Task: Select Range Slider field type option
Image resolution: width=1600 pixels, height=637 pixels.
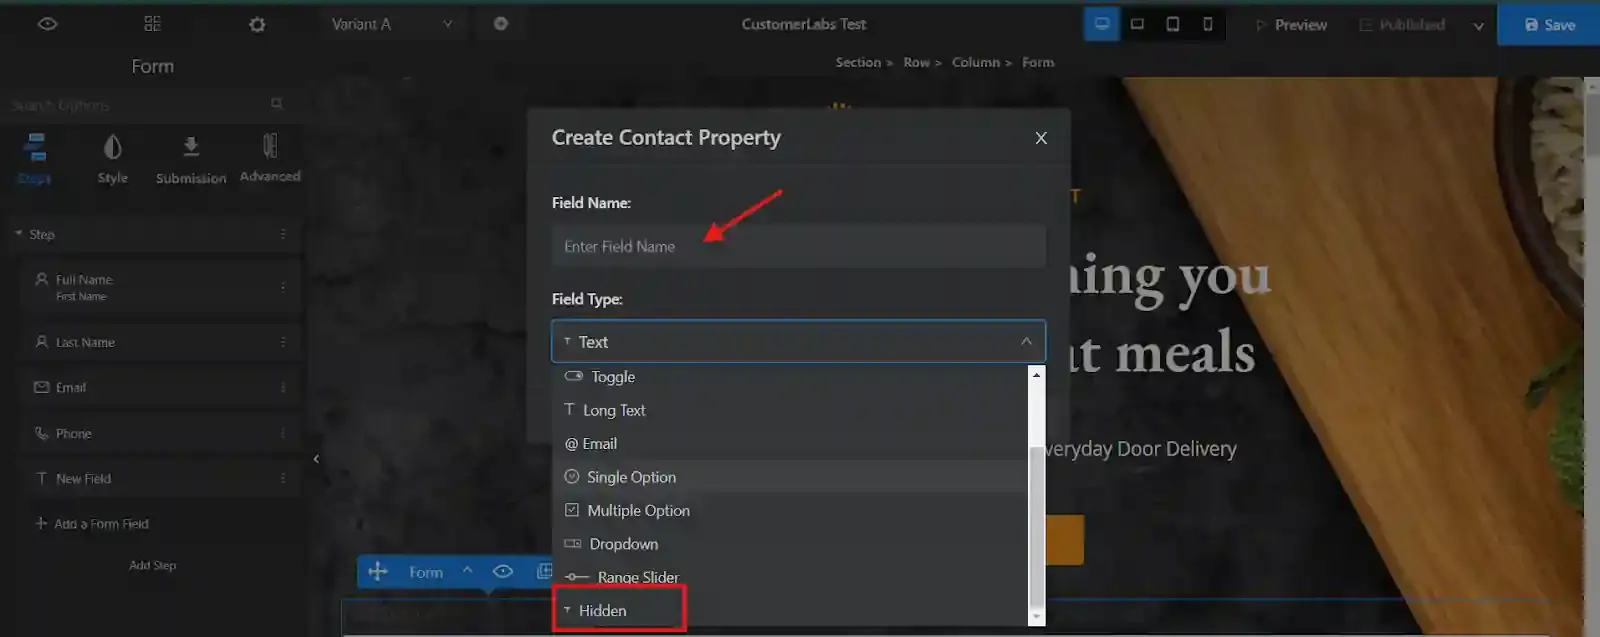Action: (x=791, y=577)
